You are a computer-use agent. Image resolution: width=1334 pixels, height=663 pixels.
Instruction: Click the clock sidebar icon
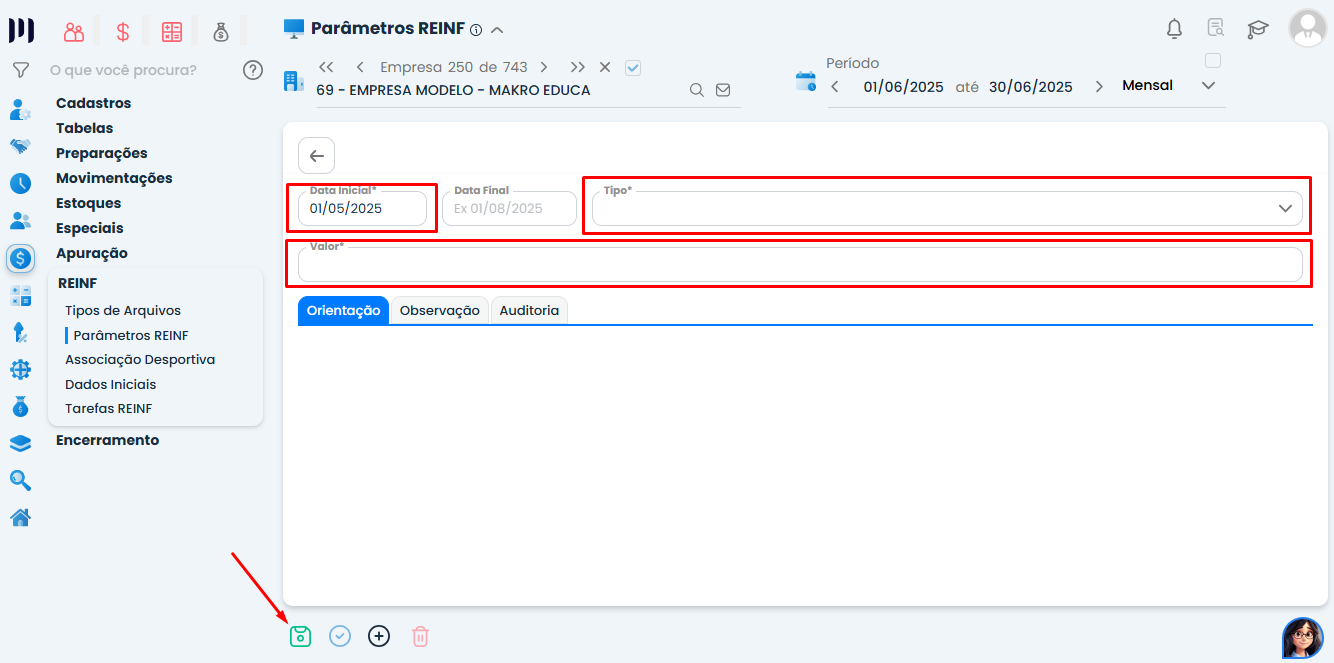20,184
